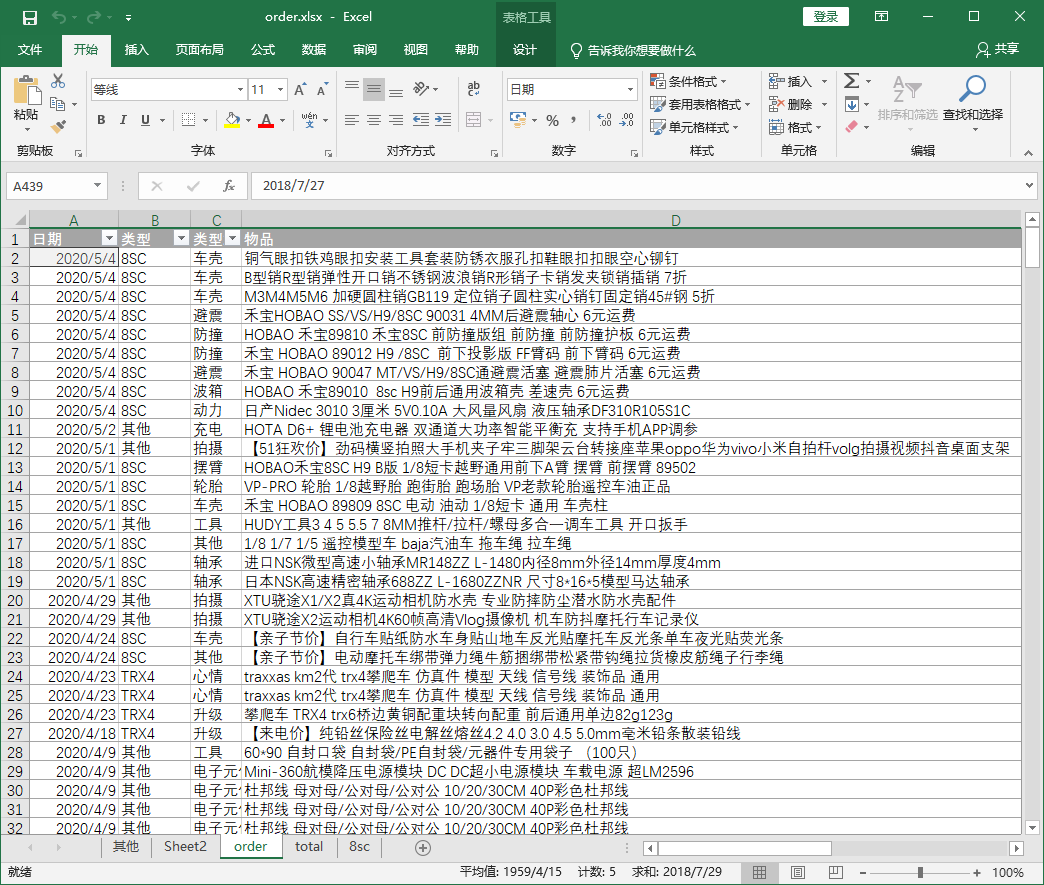Open Find and Select magnifier

(973, 89)
